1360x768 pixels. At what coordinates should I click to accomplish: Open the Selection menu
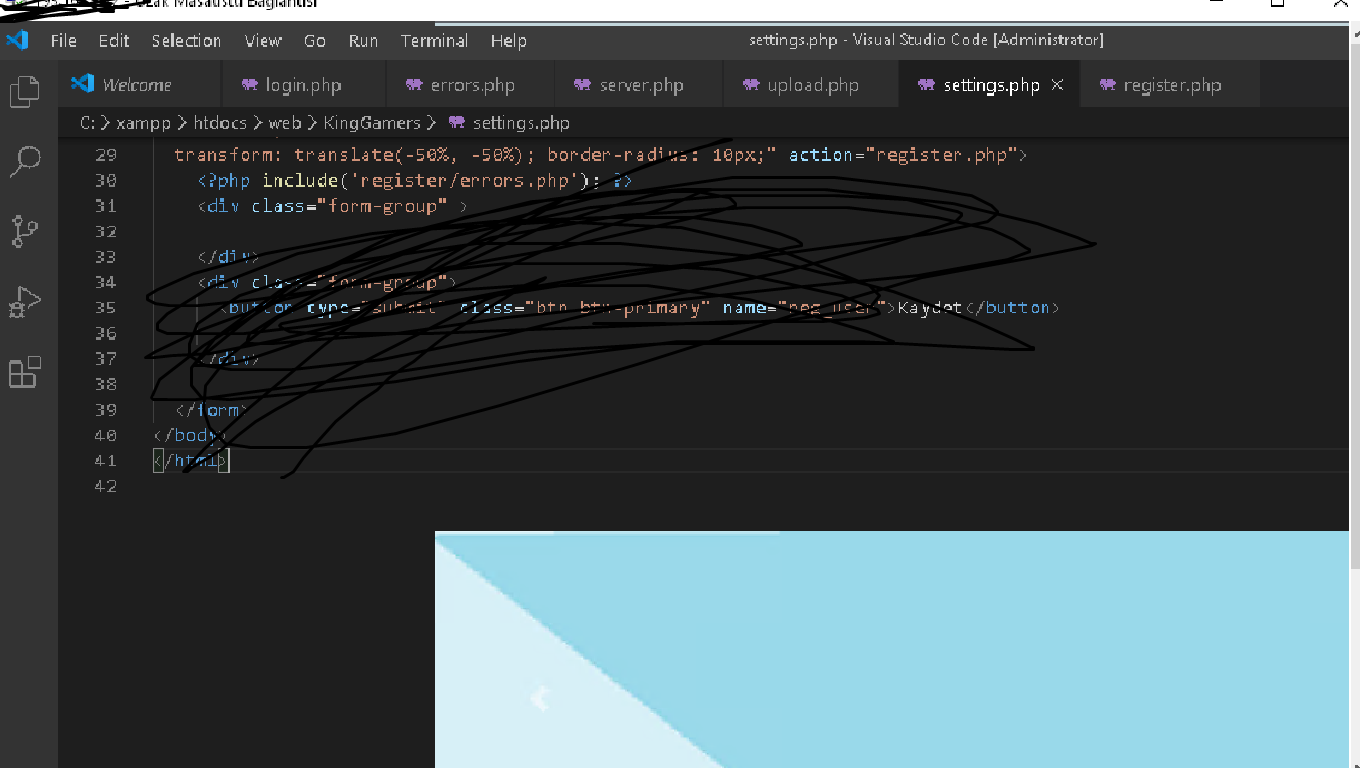point(186,41)
